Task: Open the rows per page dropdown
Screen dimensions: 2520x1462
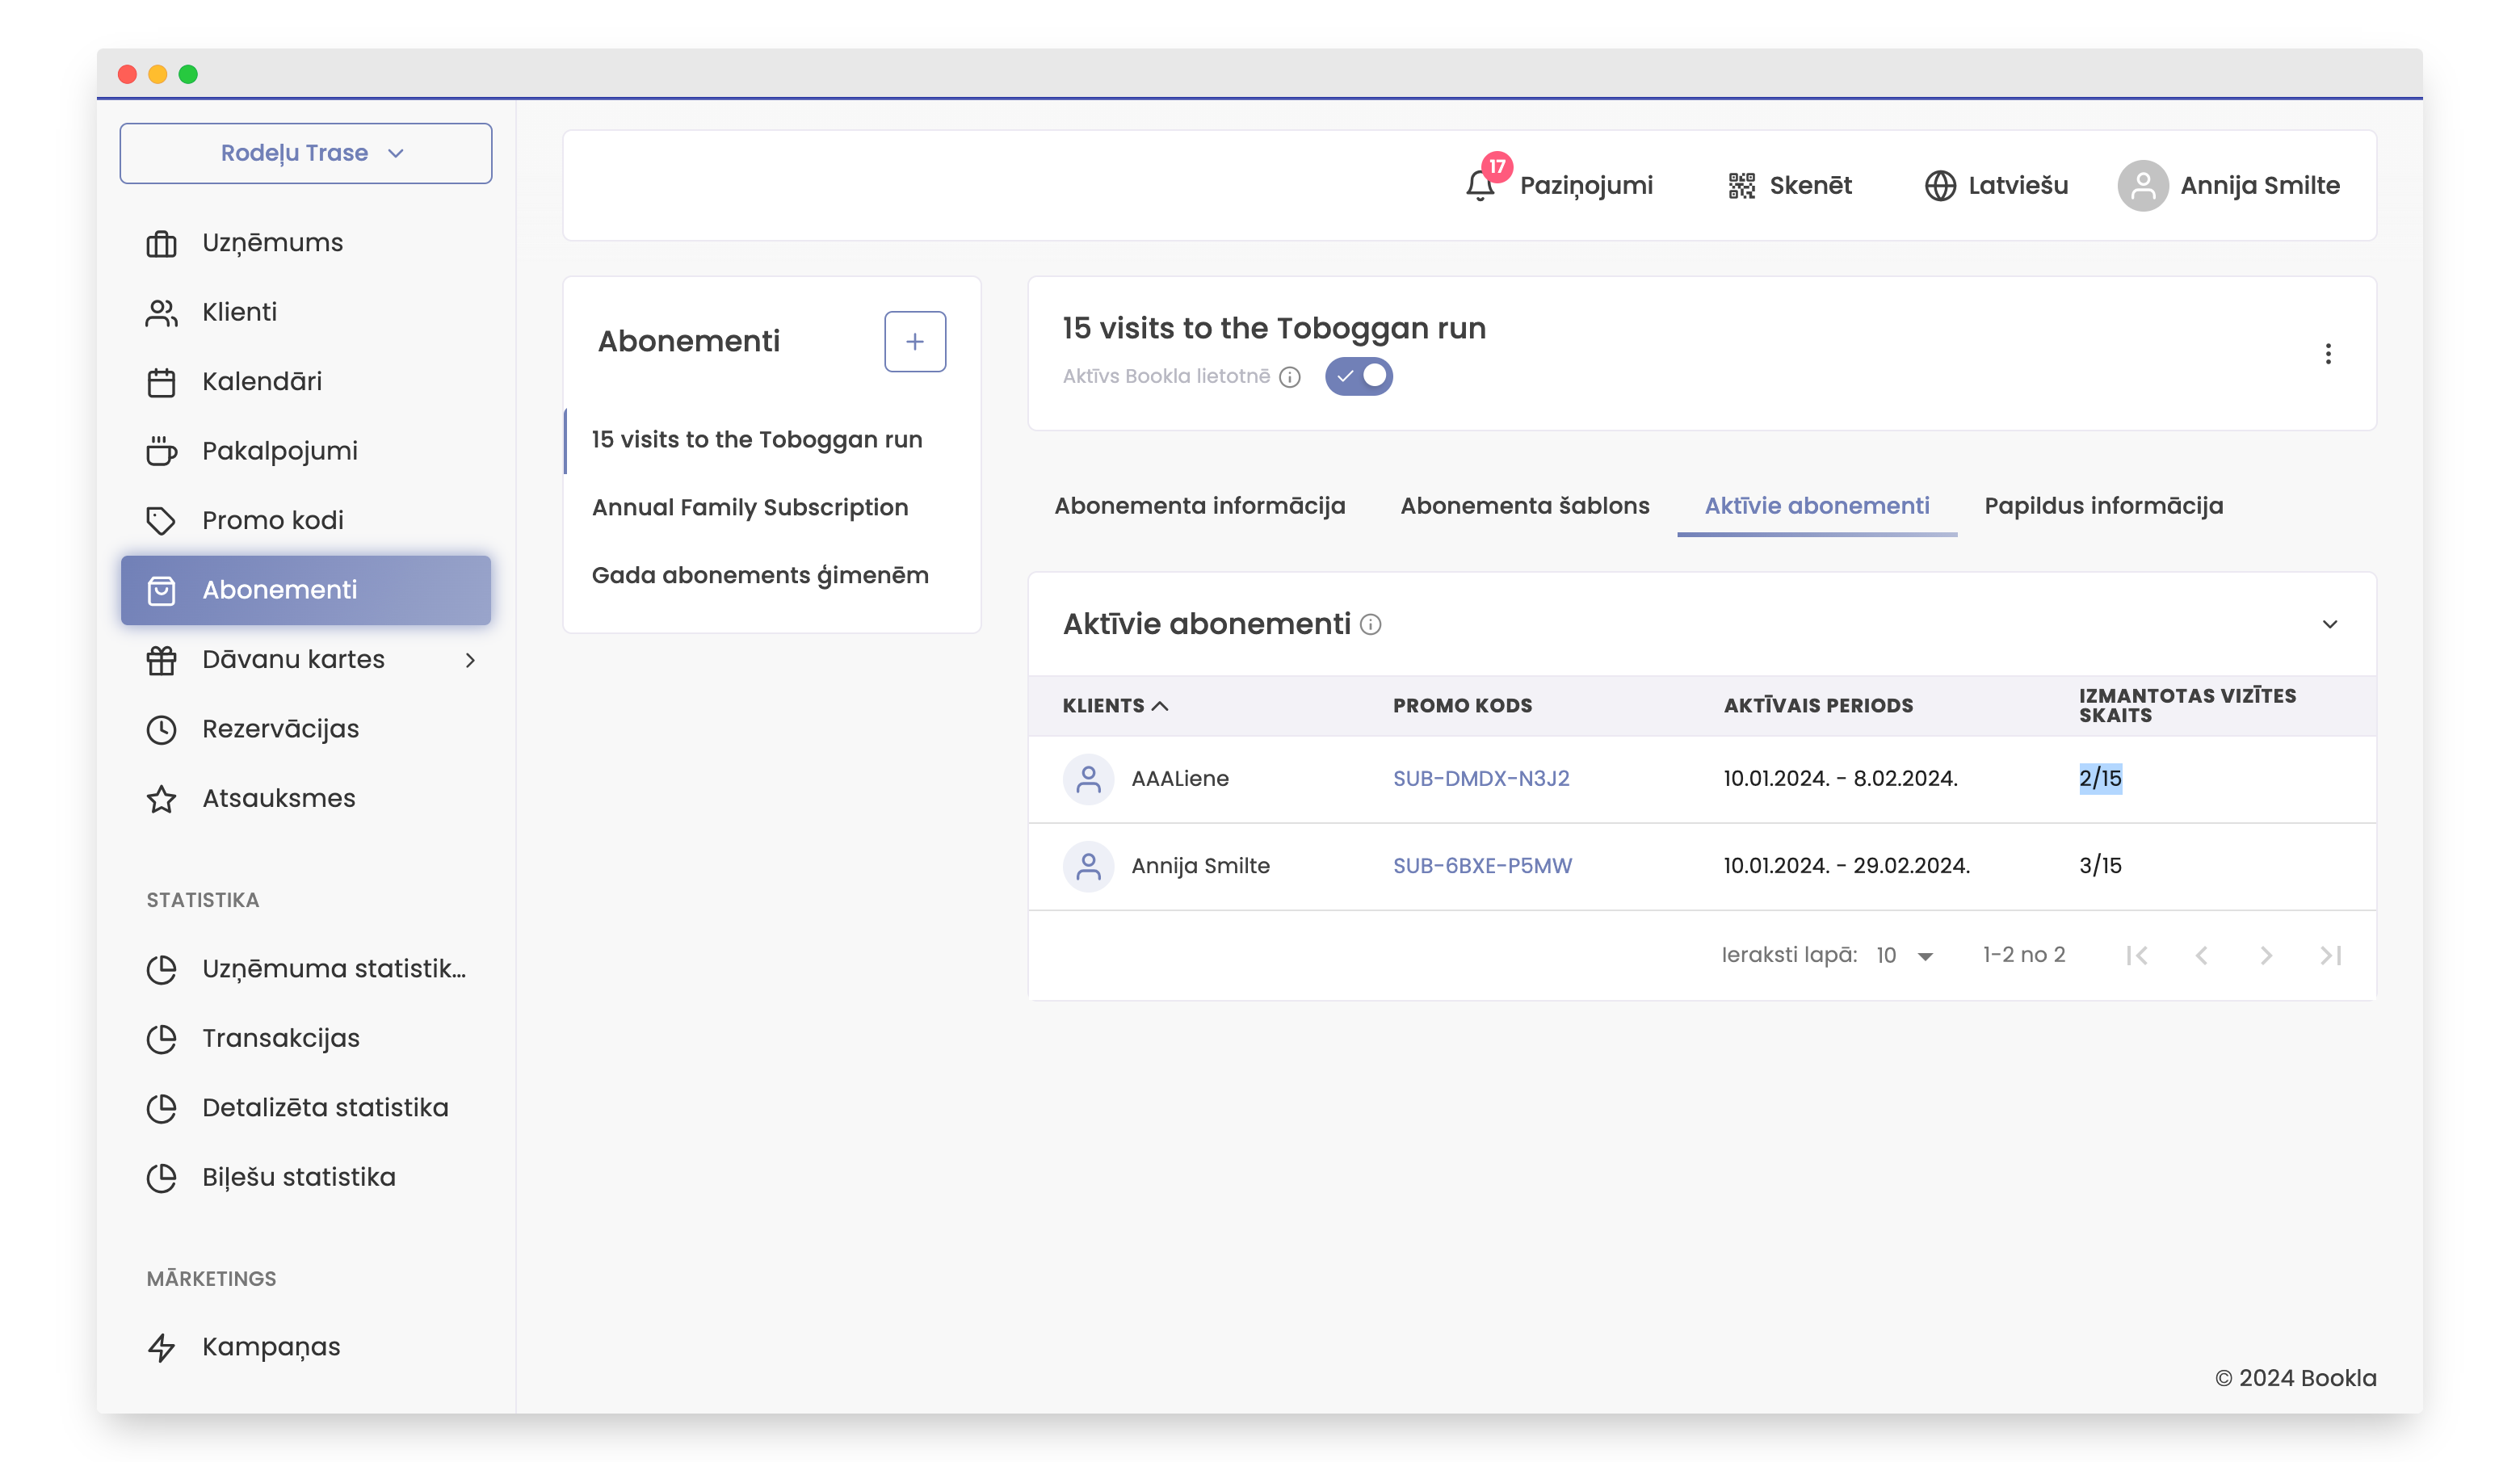Action: tap(1905, 956)
